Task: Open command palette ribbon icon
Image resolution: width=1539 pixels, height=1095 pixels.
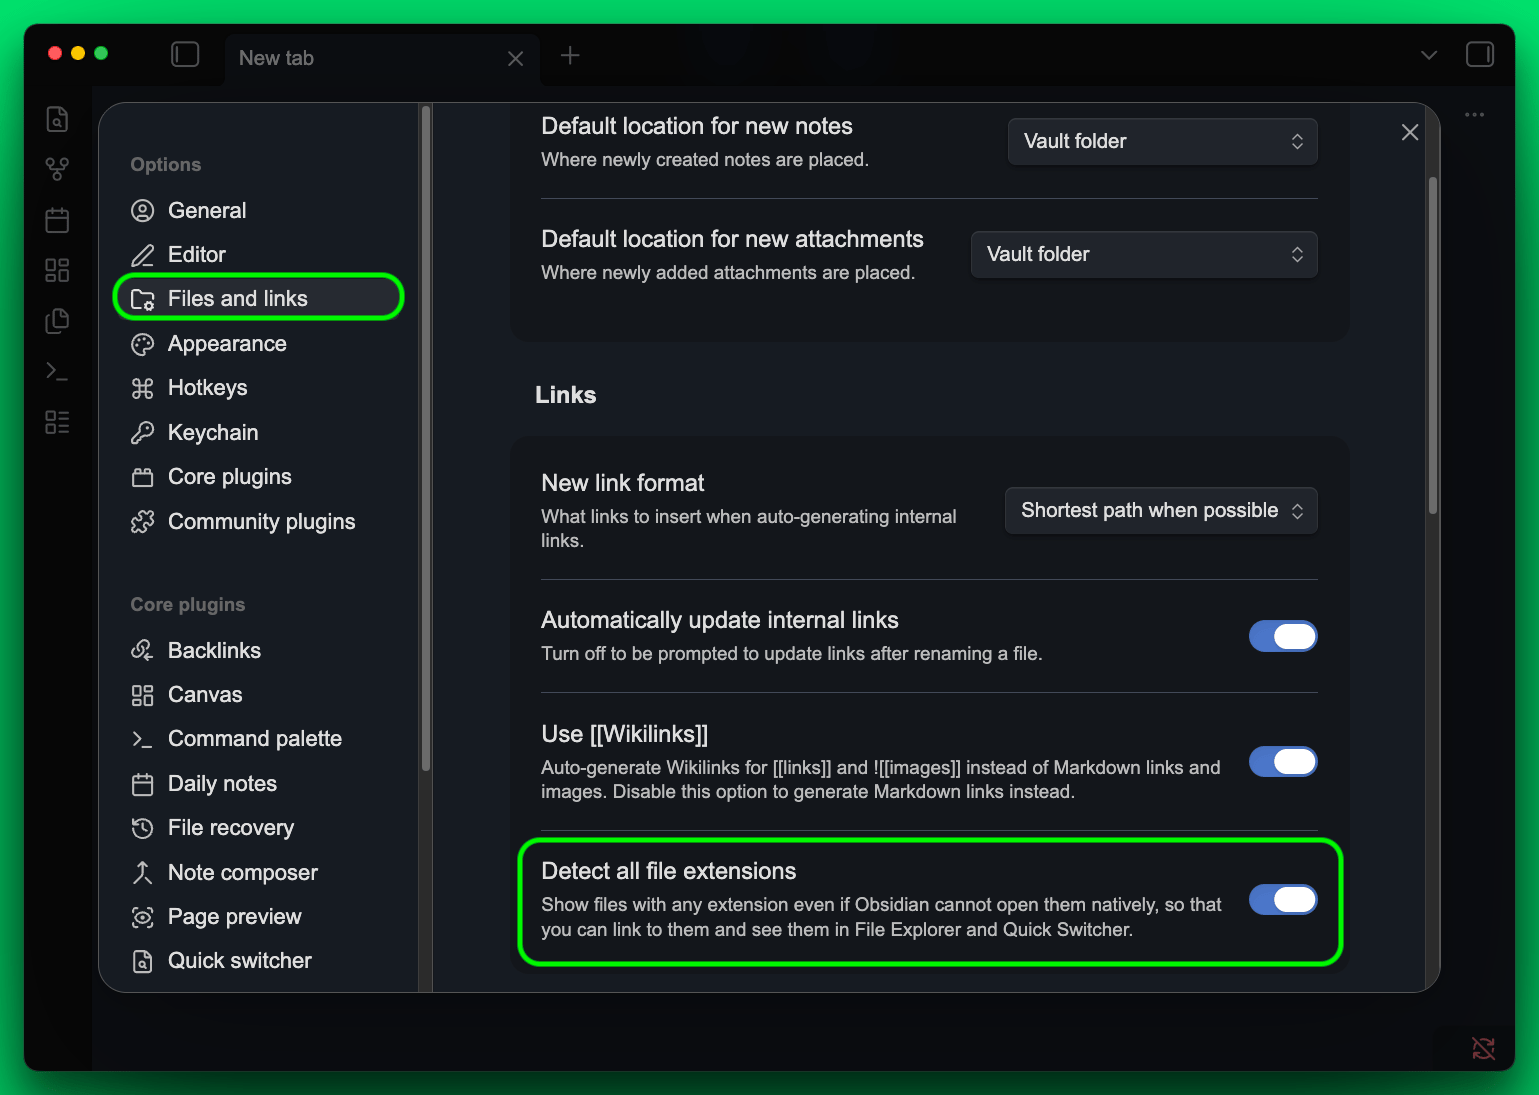Action: point(58,371)
